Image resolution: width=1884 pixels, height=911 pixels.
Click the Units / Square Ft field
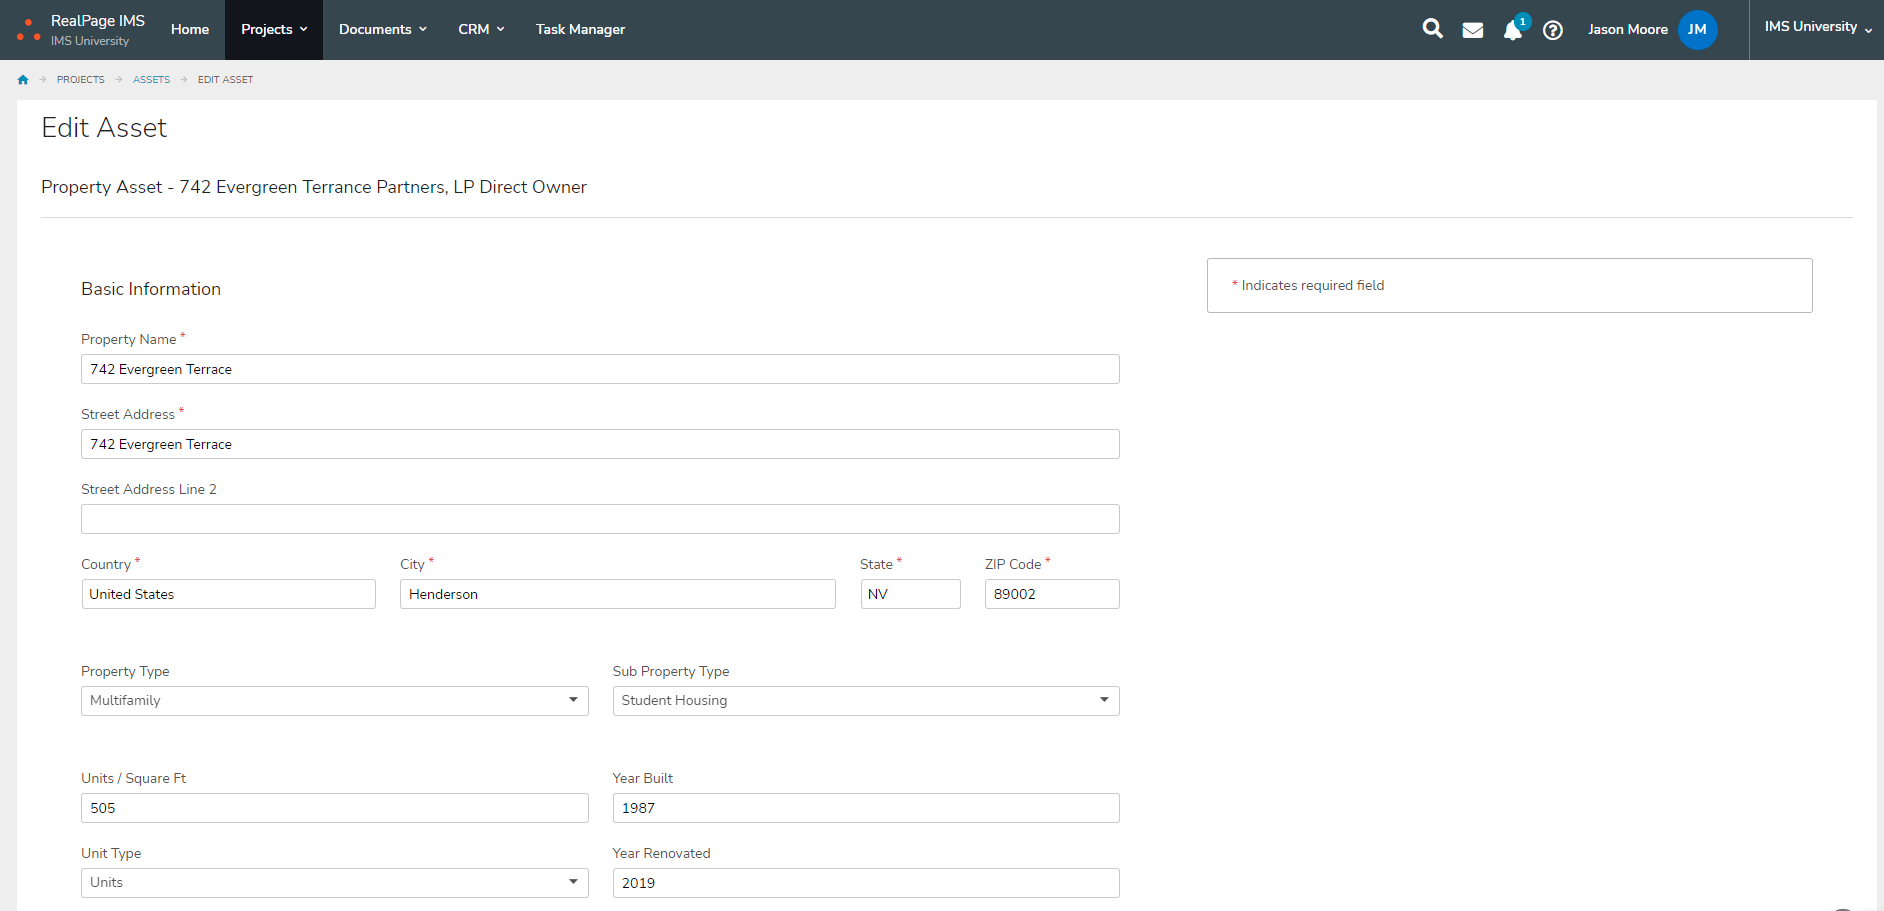[x=334, y=808]
